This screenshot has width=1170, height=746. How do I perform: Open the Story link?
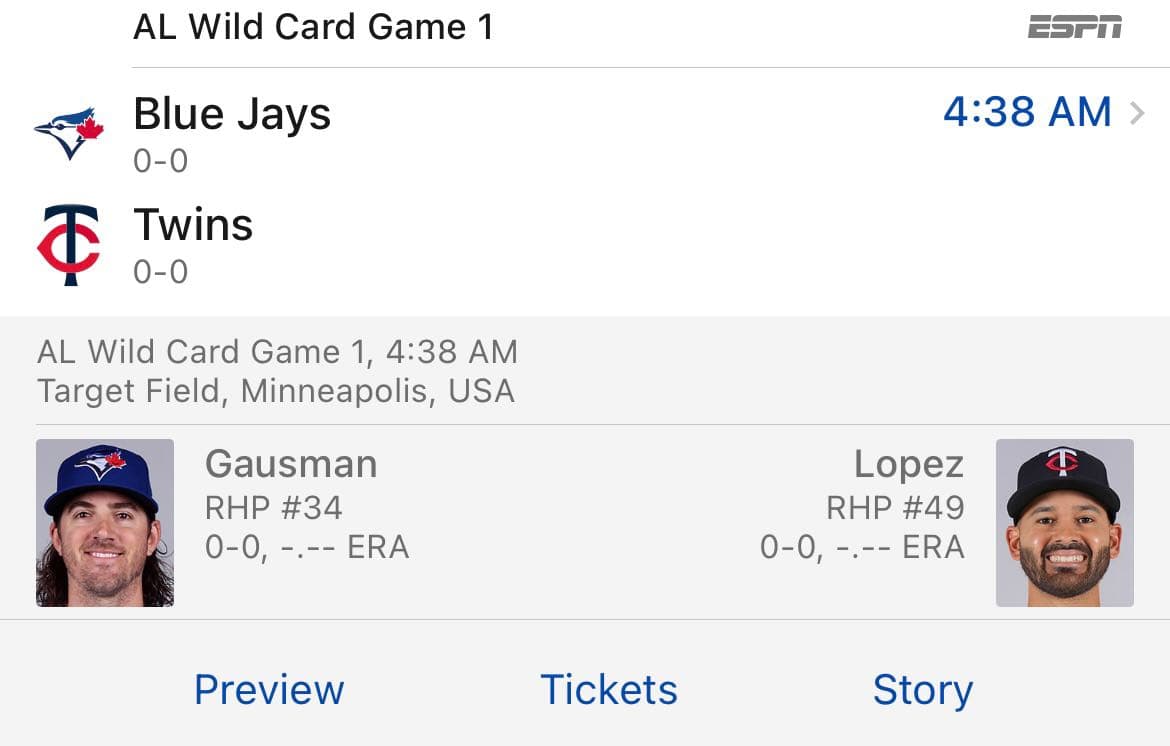(x=923, y=689)
